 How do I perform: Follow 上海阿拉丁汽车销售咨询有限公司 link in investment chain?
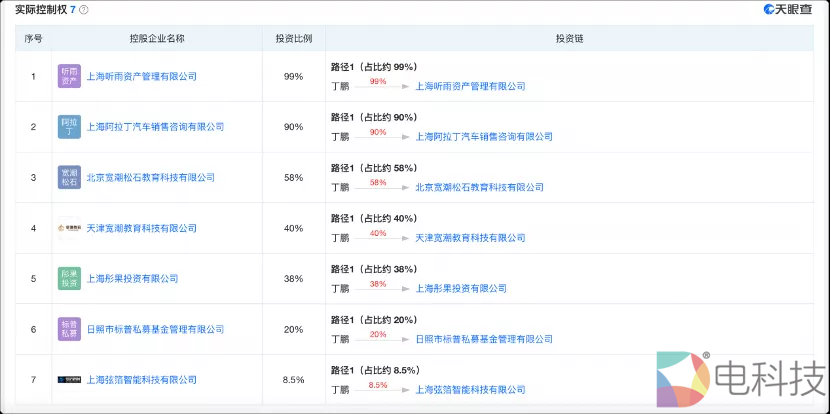(484, 137)
